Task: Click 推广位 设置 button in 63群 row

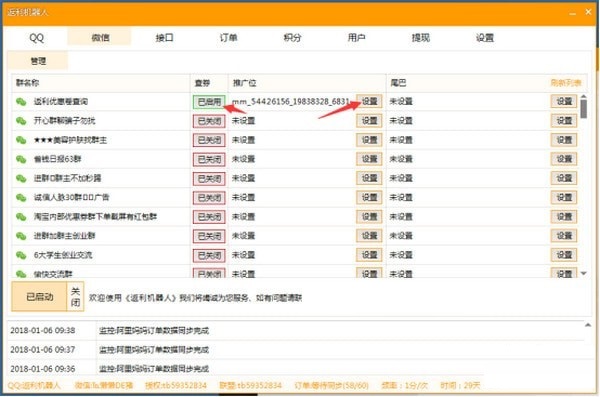Action: pos(369,159)
